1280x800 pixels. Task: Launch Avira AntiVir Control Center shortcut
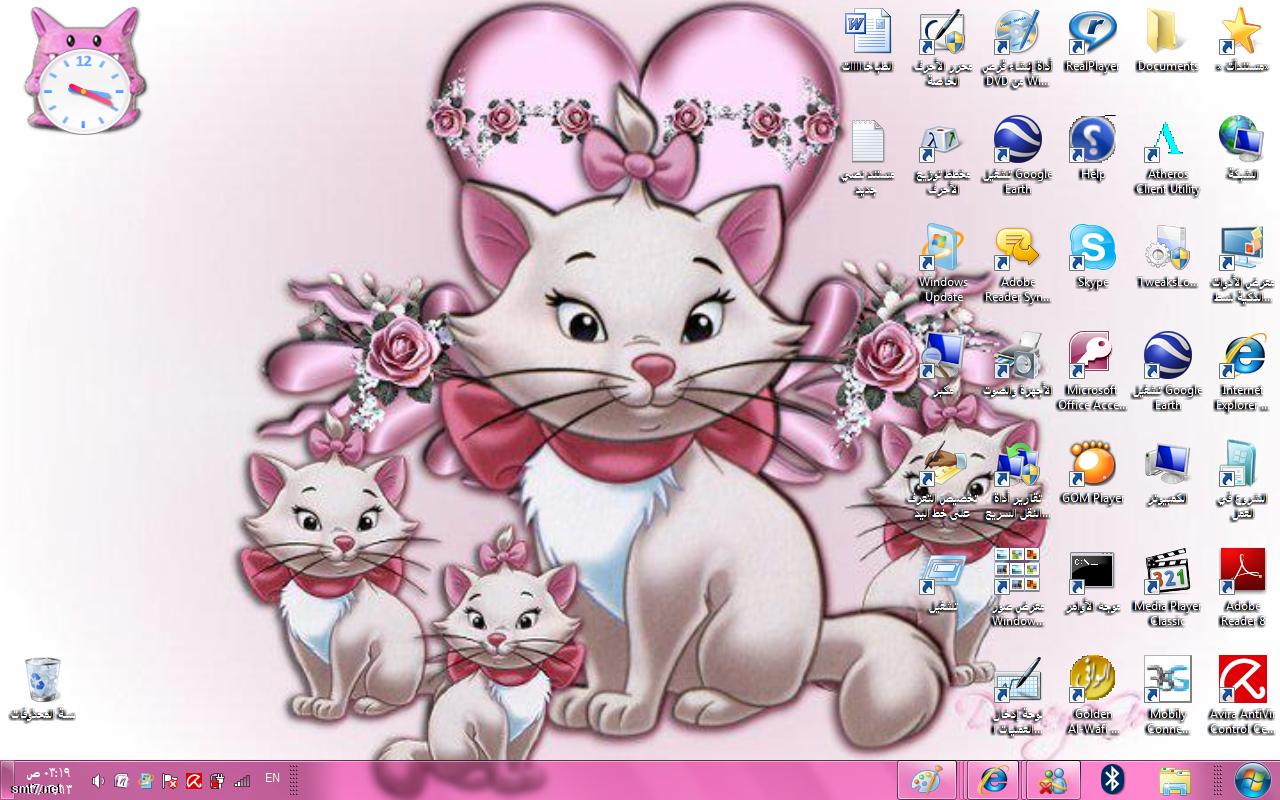[1242, 696]
